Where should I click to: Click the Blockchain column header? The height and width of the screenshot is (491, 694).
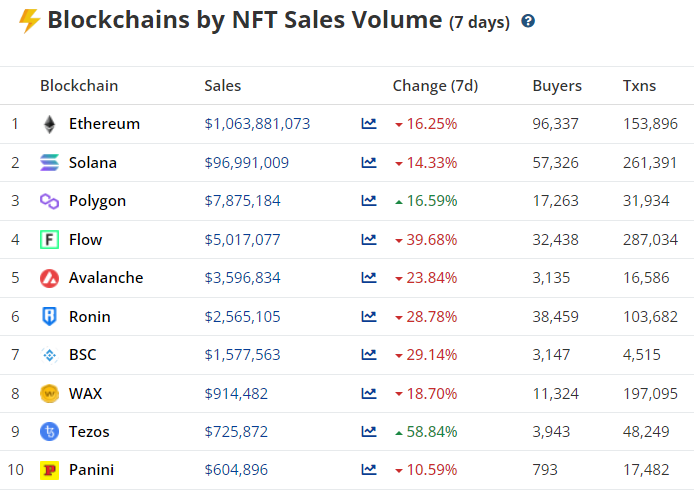(x=79, y=86)
